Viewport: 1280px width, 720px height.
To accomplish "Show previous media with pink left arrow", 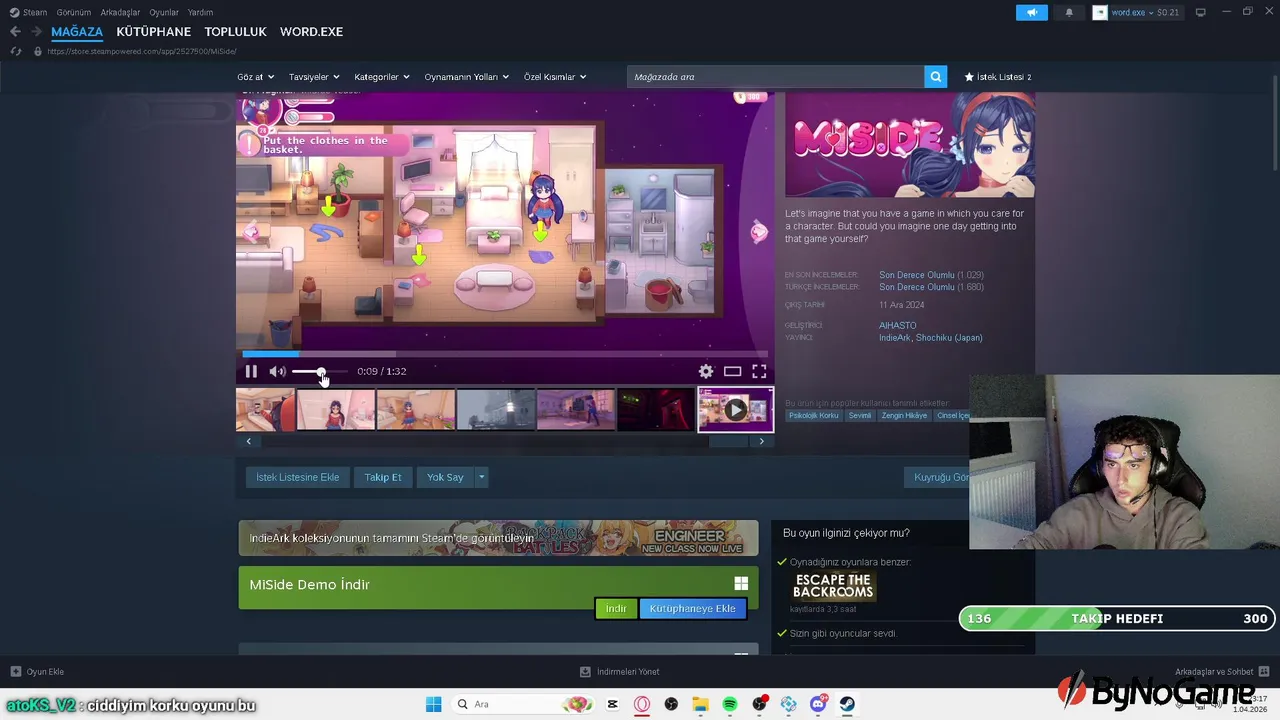I will click(251, 232).
